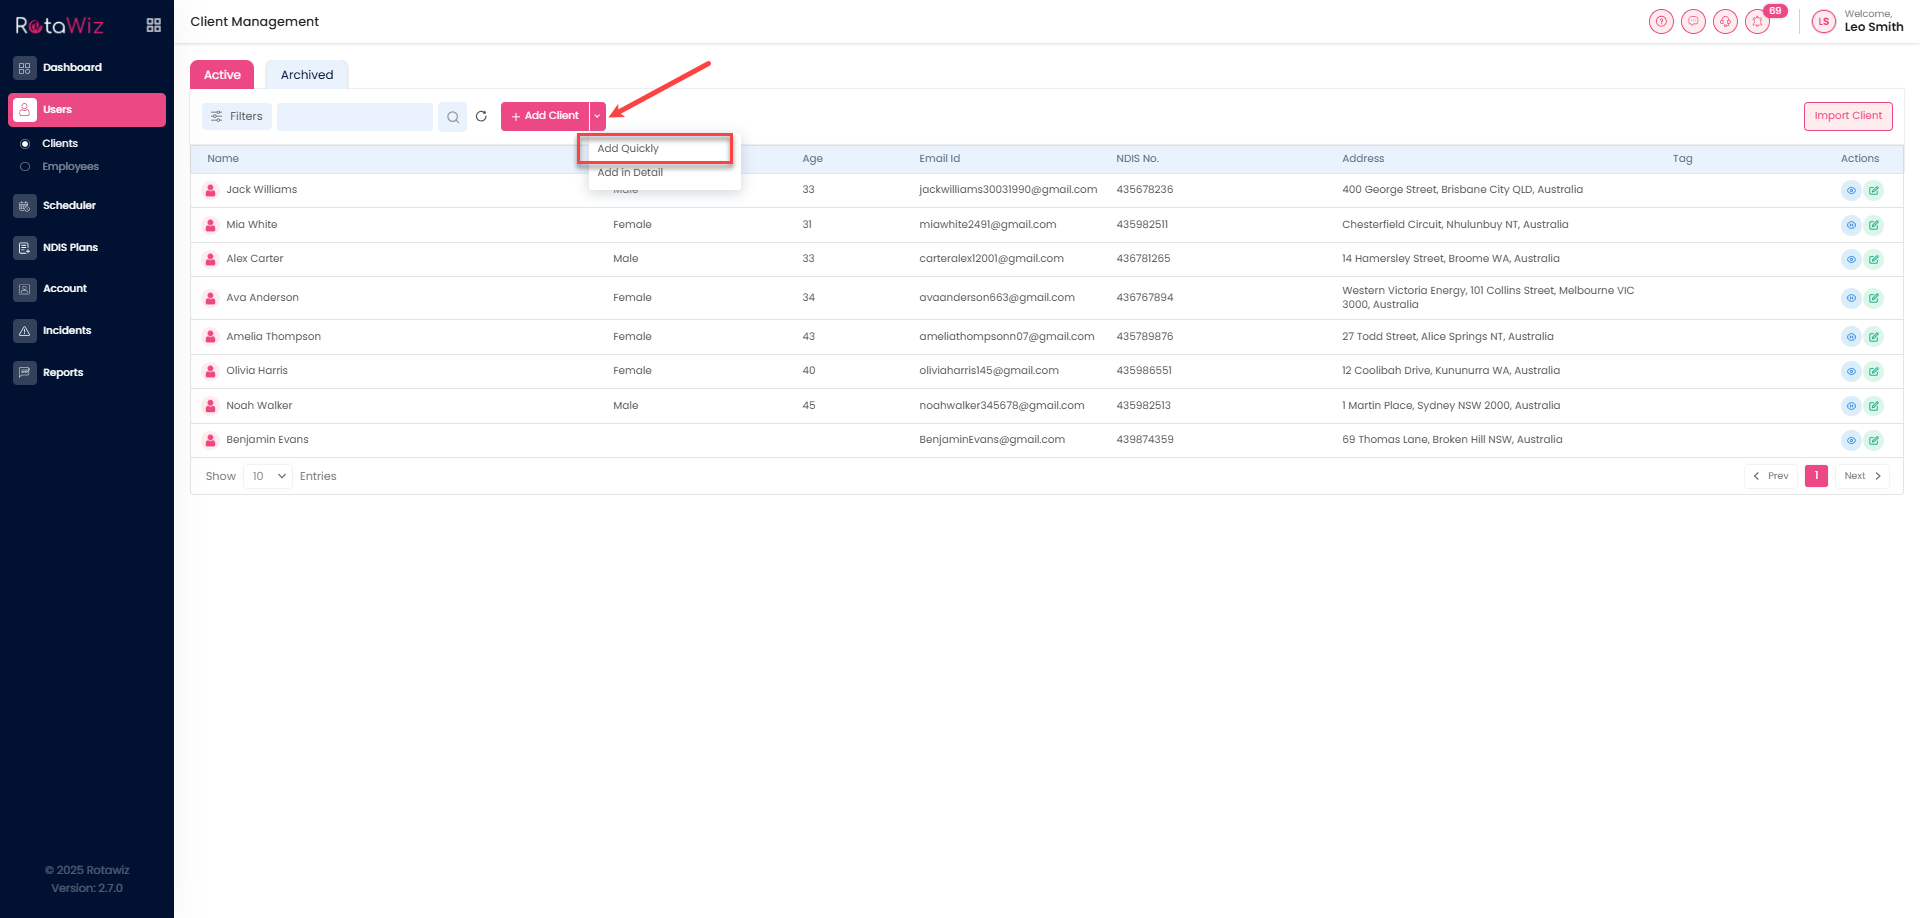View Jack Williams' details via eye icon
Screen dimensions: 1920x918
click(1850, 190)
